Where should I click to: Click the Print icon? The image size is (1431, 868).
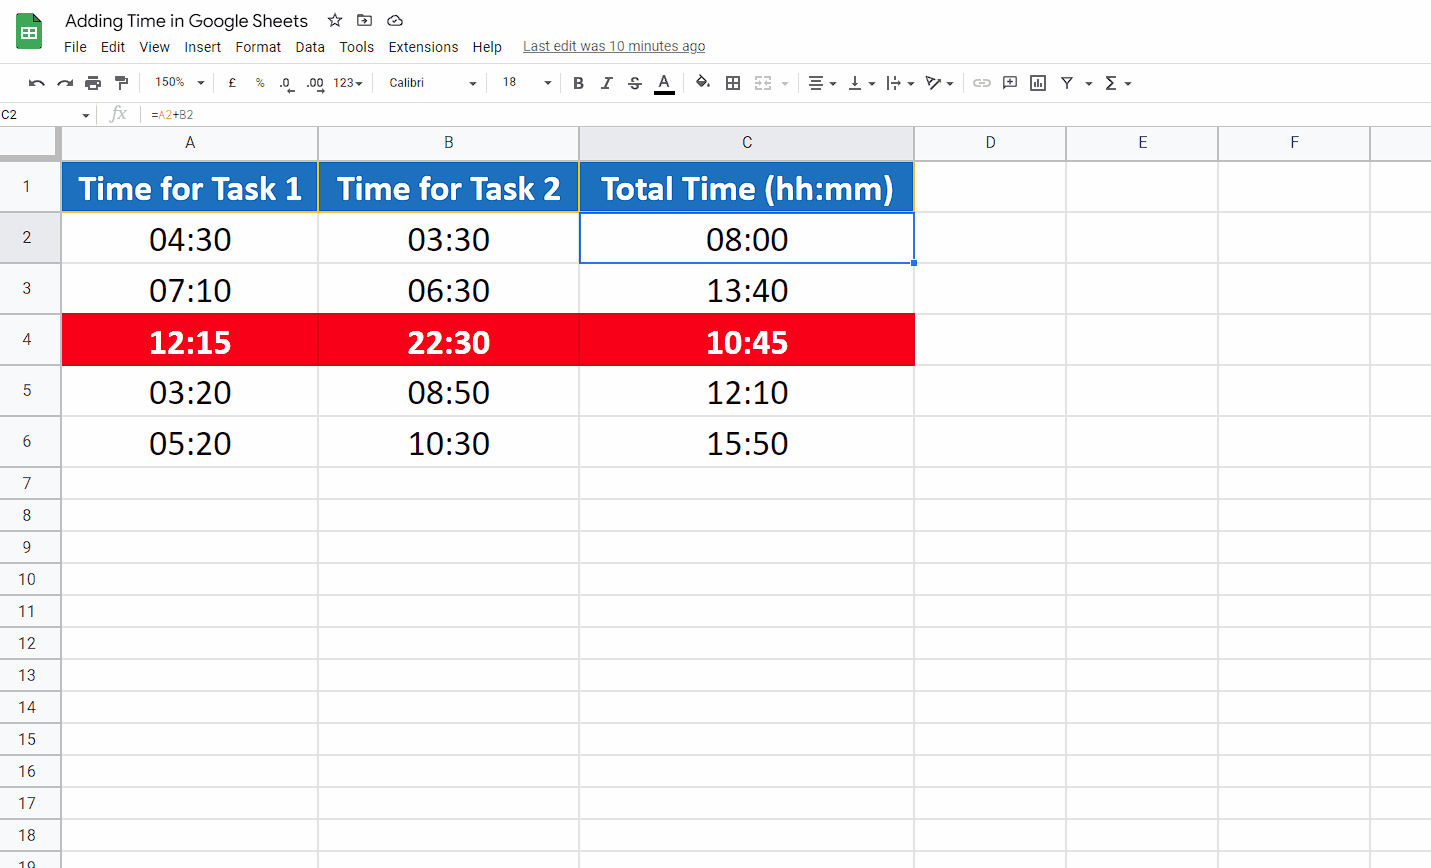[93, 83]
